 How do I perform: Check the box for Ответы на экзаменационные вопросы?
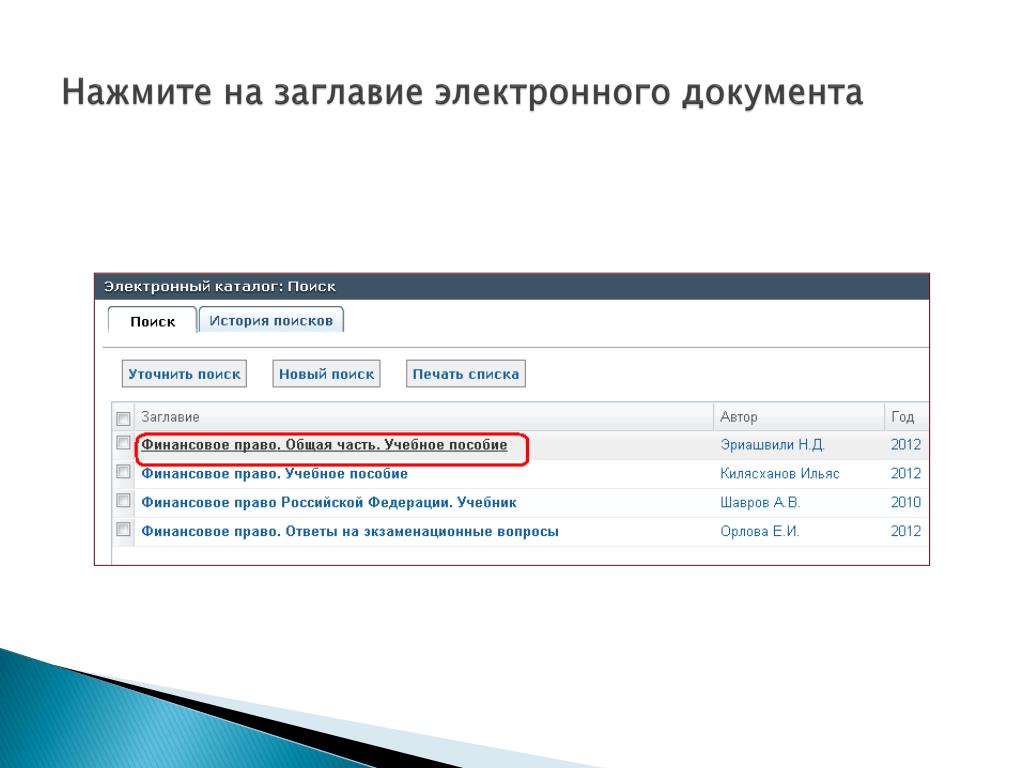[123, 529]
